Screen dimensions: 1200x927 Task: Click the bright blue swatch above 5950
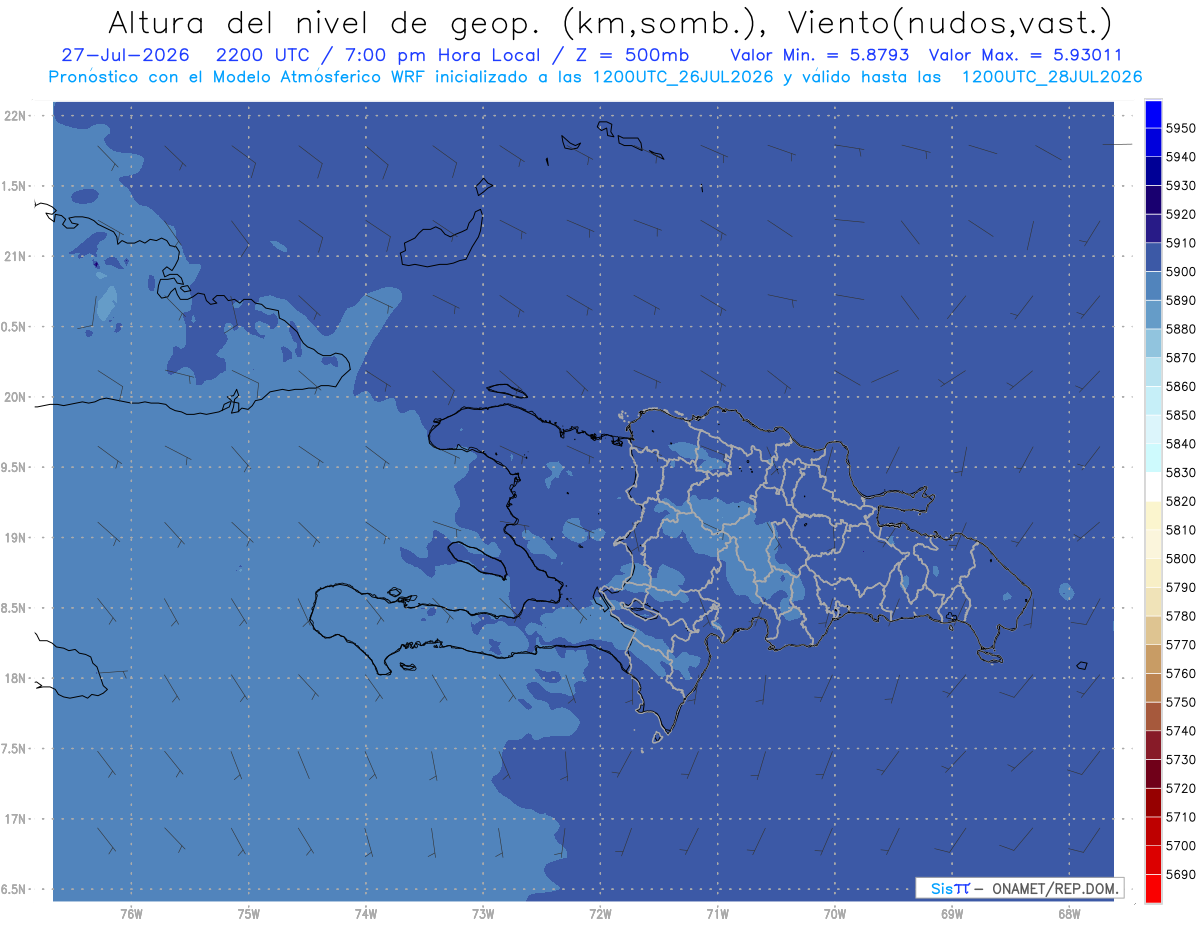point(1152,114)
